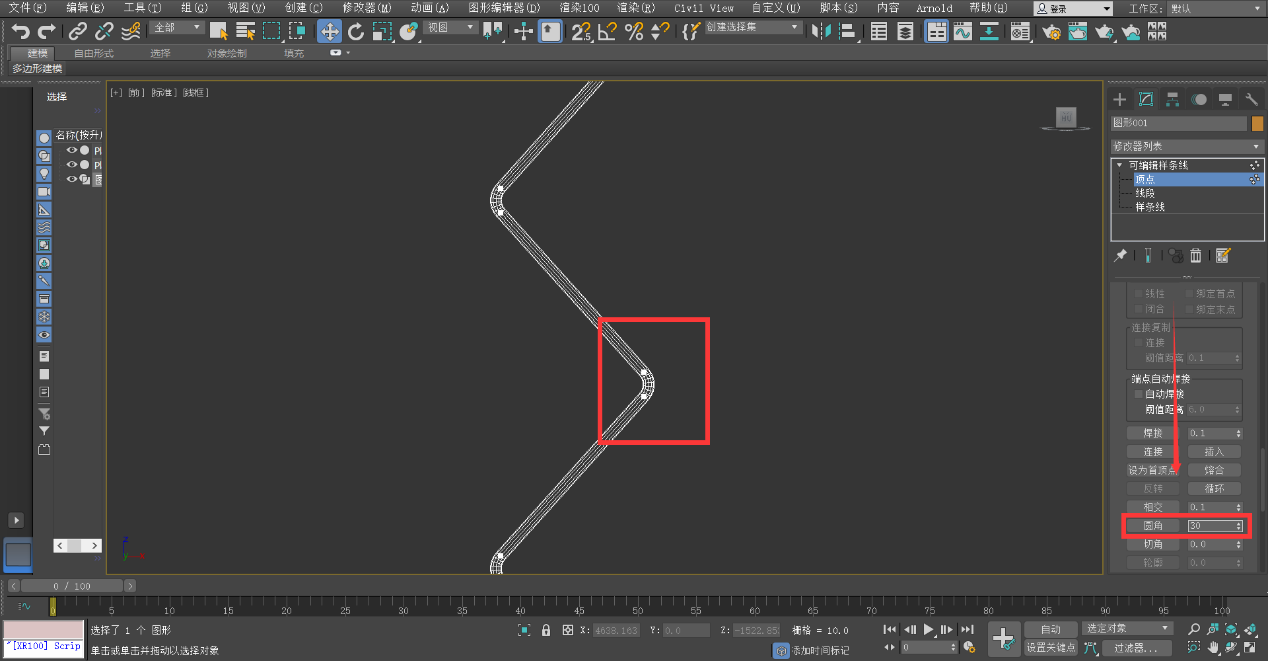
Task: Switch to the 自由形式 ribbon tab
Action: pos(94,53)
